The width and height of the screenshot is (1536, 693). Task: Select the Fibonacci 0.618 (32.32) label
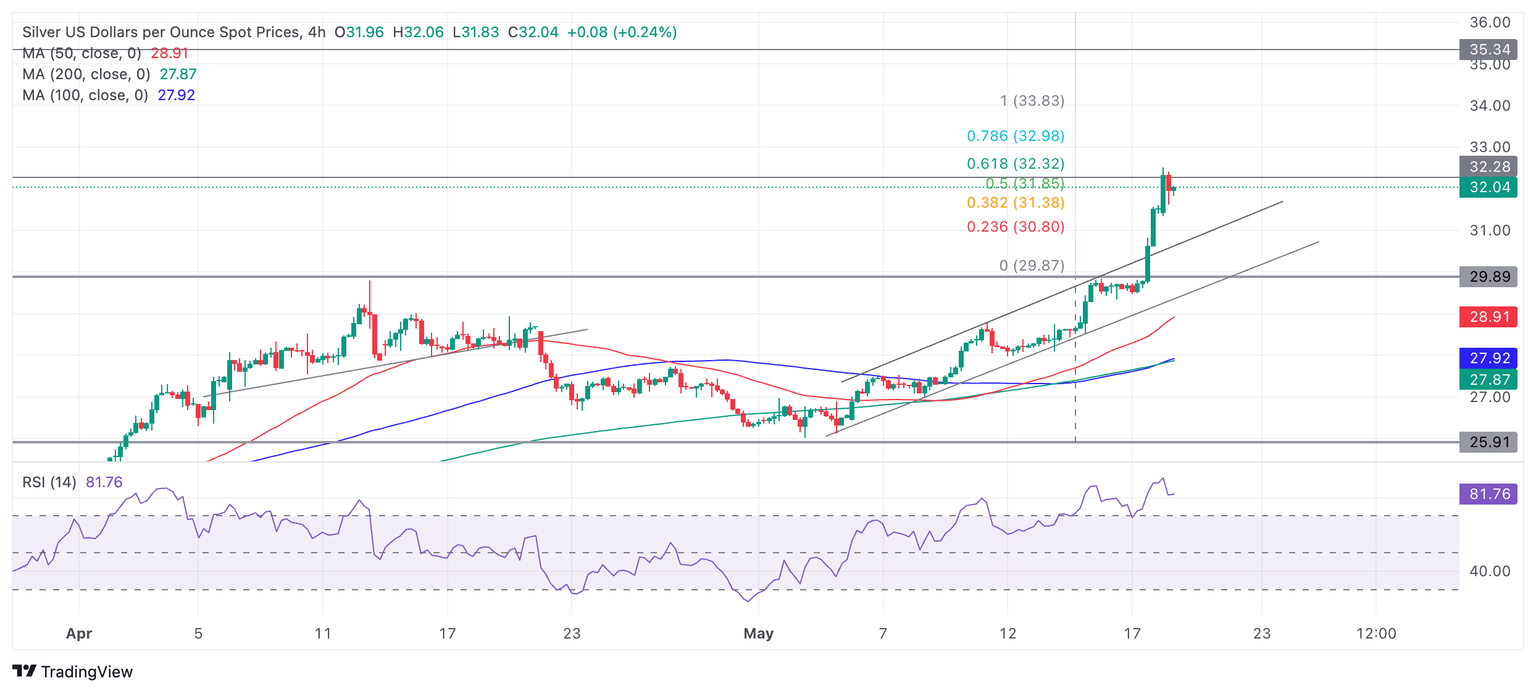[1014, 163]
